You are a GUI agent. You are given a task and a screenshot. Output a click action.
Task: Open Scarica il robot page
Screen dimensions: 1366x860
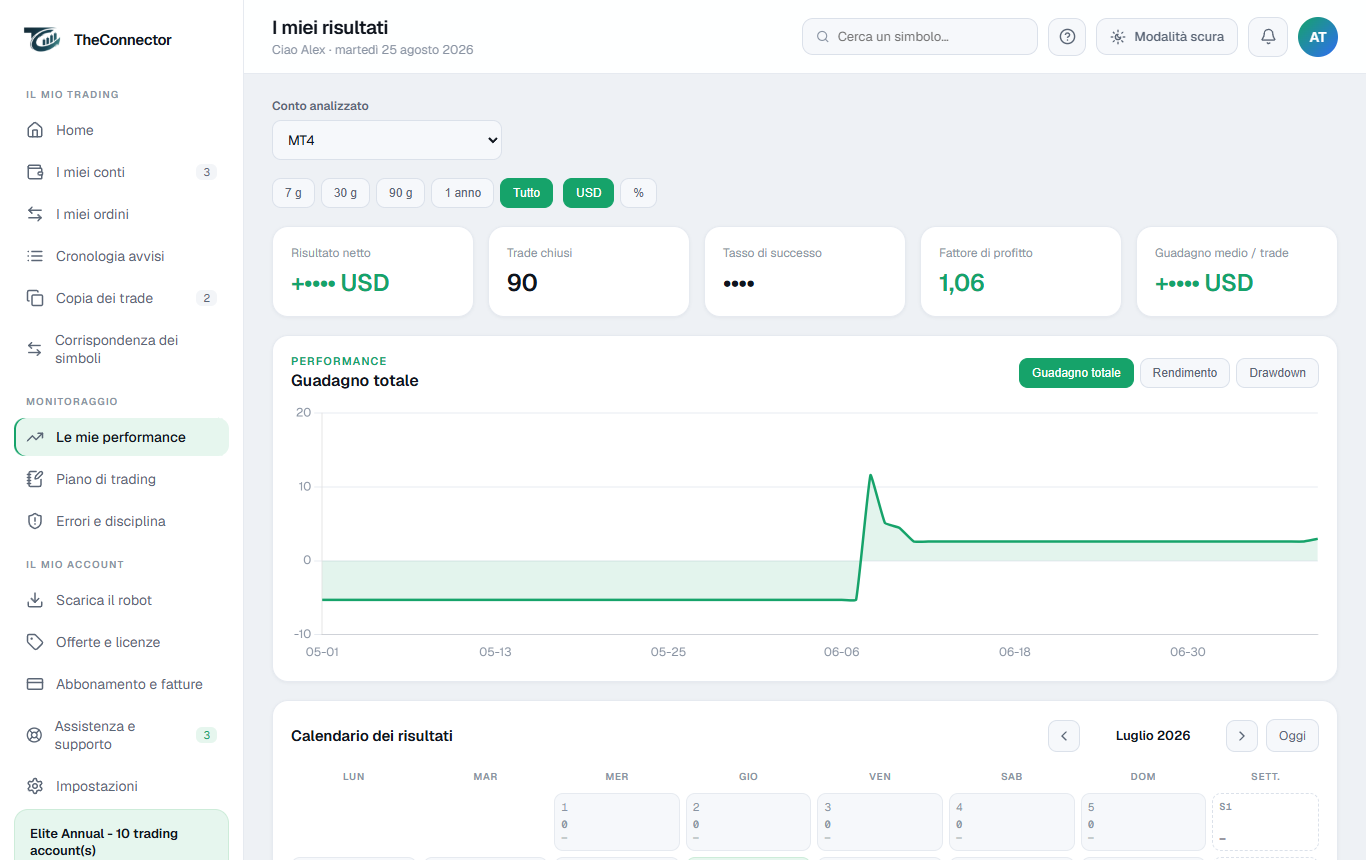pyautogui.click(x=121, y=600)
